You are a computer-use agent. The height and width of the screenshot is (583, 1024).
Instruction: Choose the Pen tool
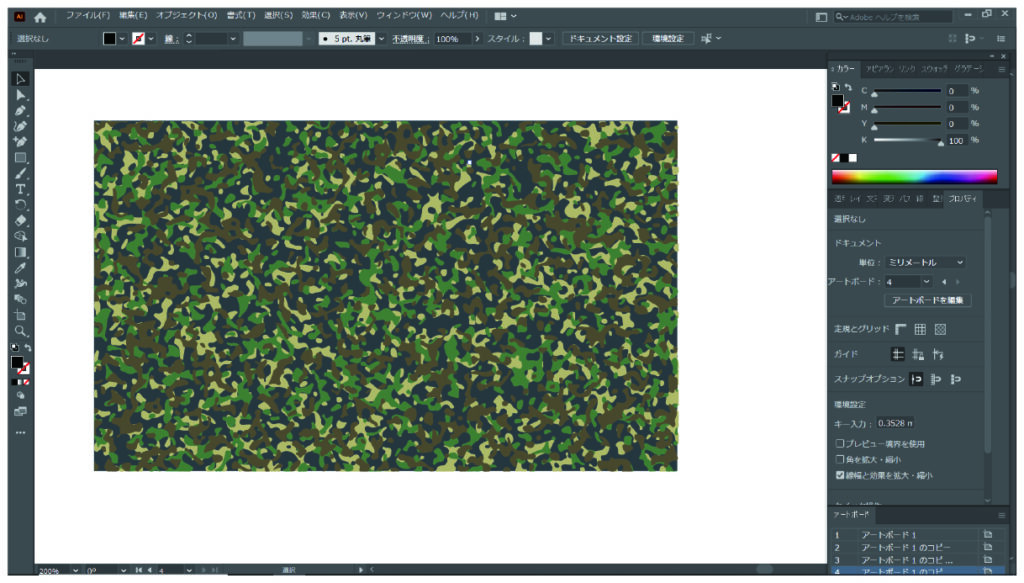click(x=20, y=111)
